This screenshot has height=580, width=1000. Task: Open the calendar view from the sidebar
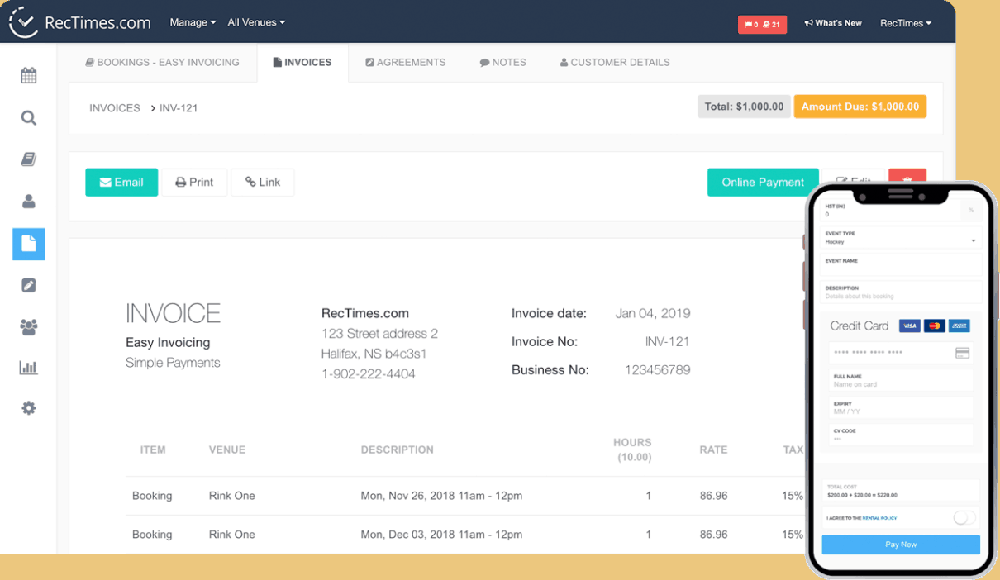click(28, 74)
